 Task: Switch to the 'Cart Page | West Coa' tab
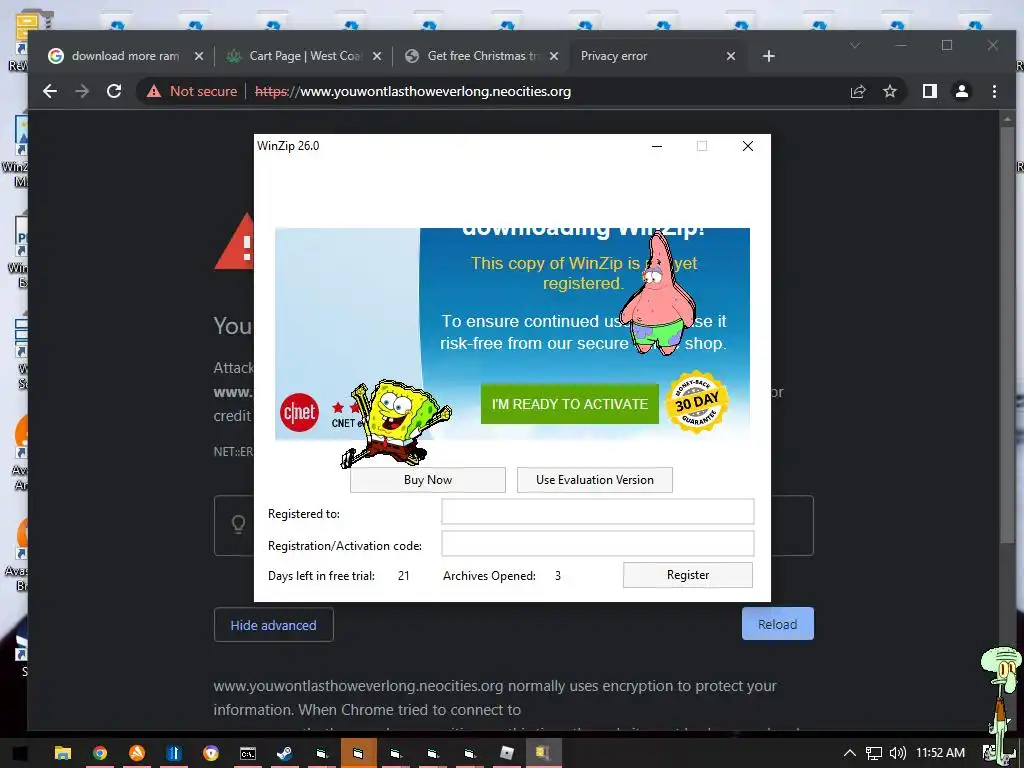coord(305,56)
